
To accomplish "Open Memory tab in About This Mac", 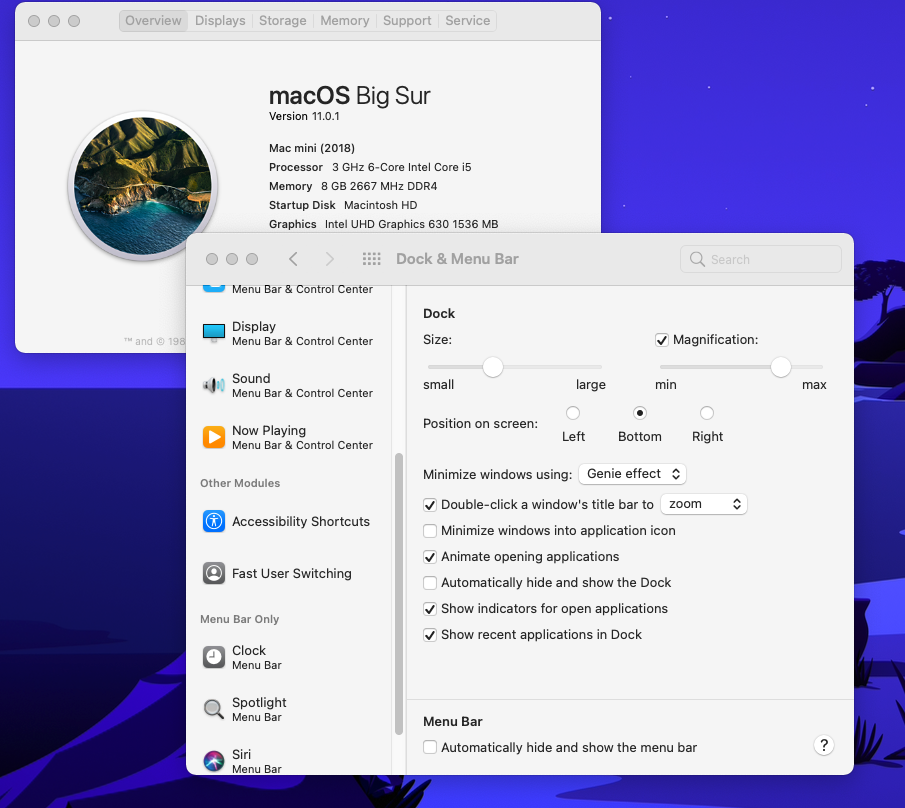I will coord(345,21).
